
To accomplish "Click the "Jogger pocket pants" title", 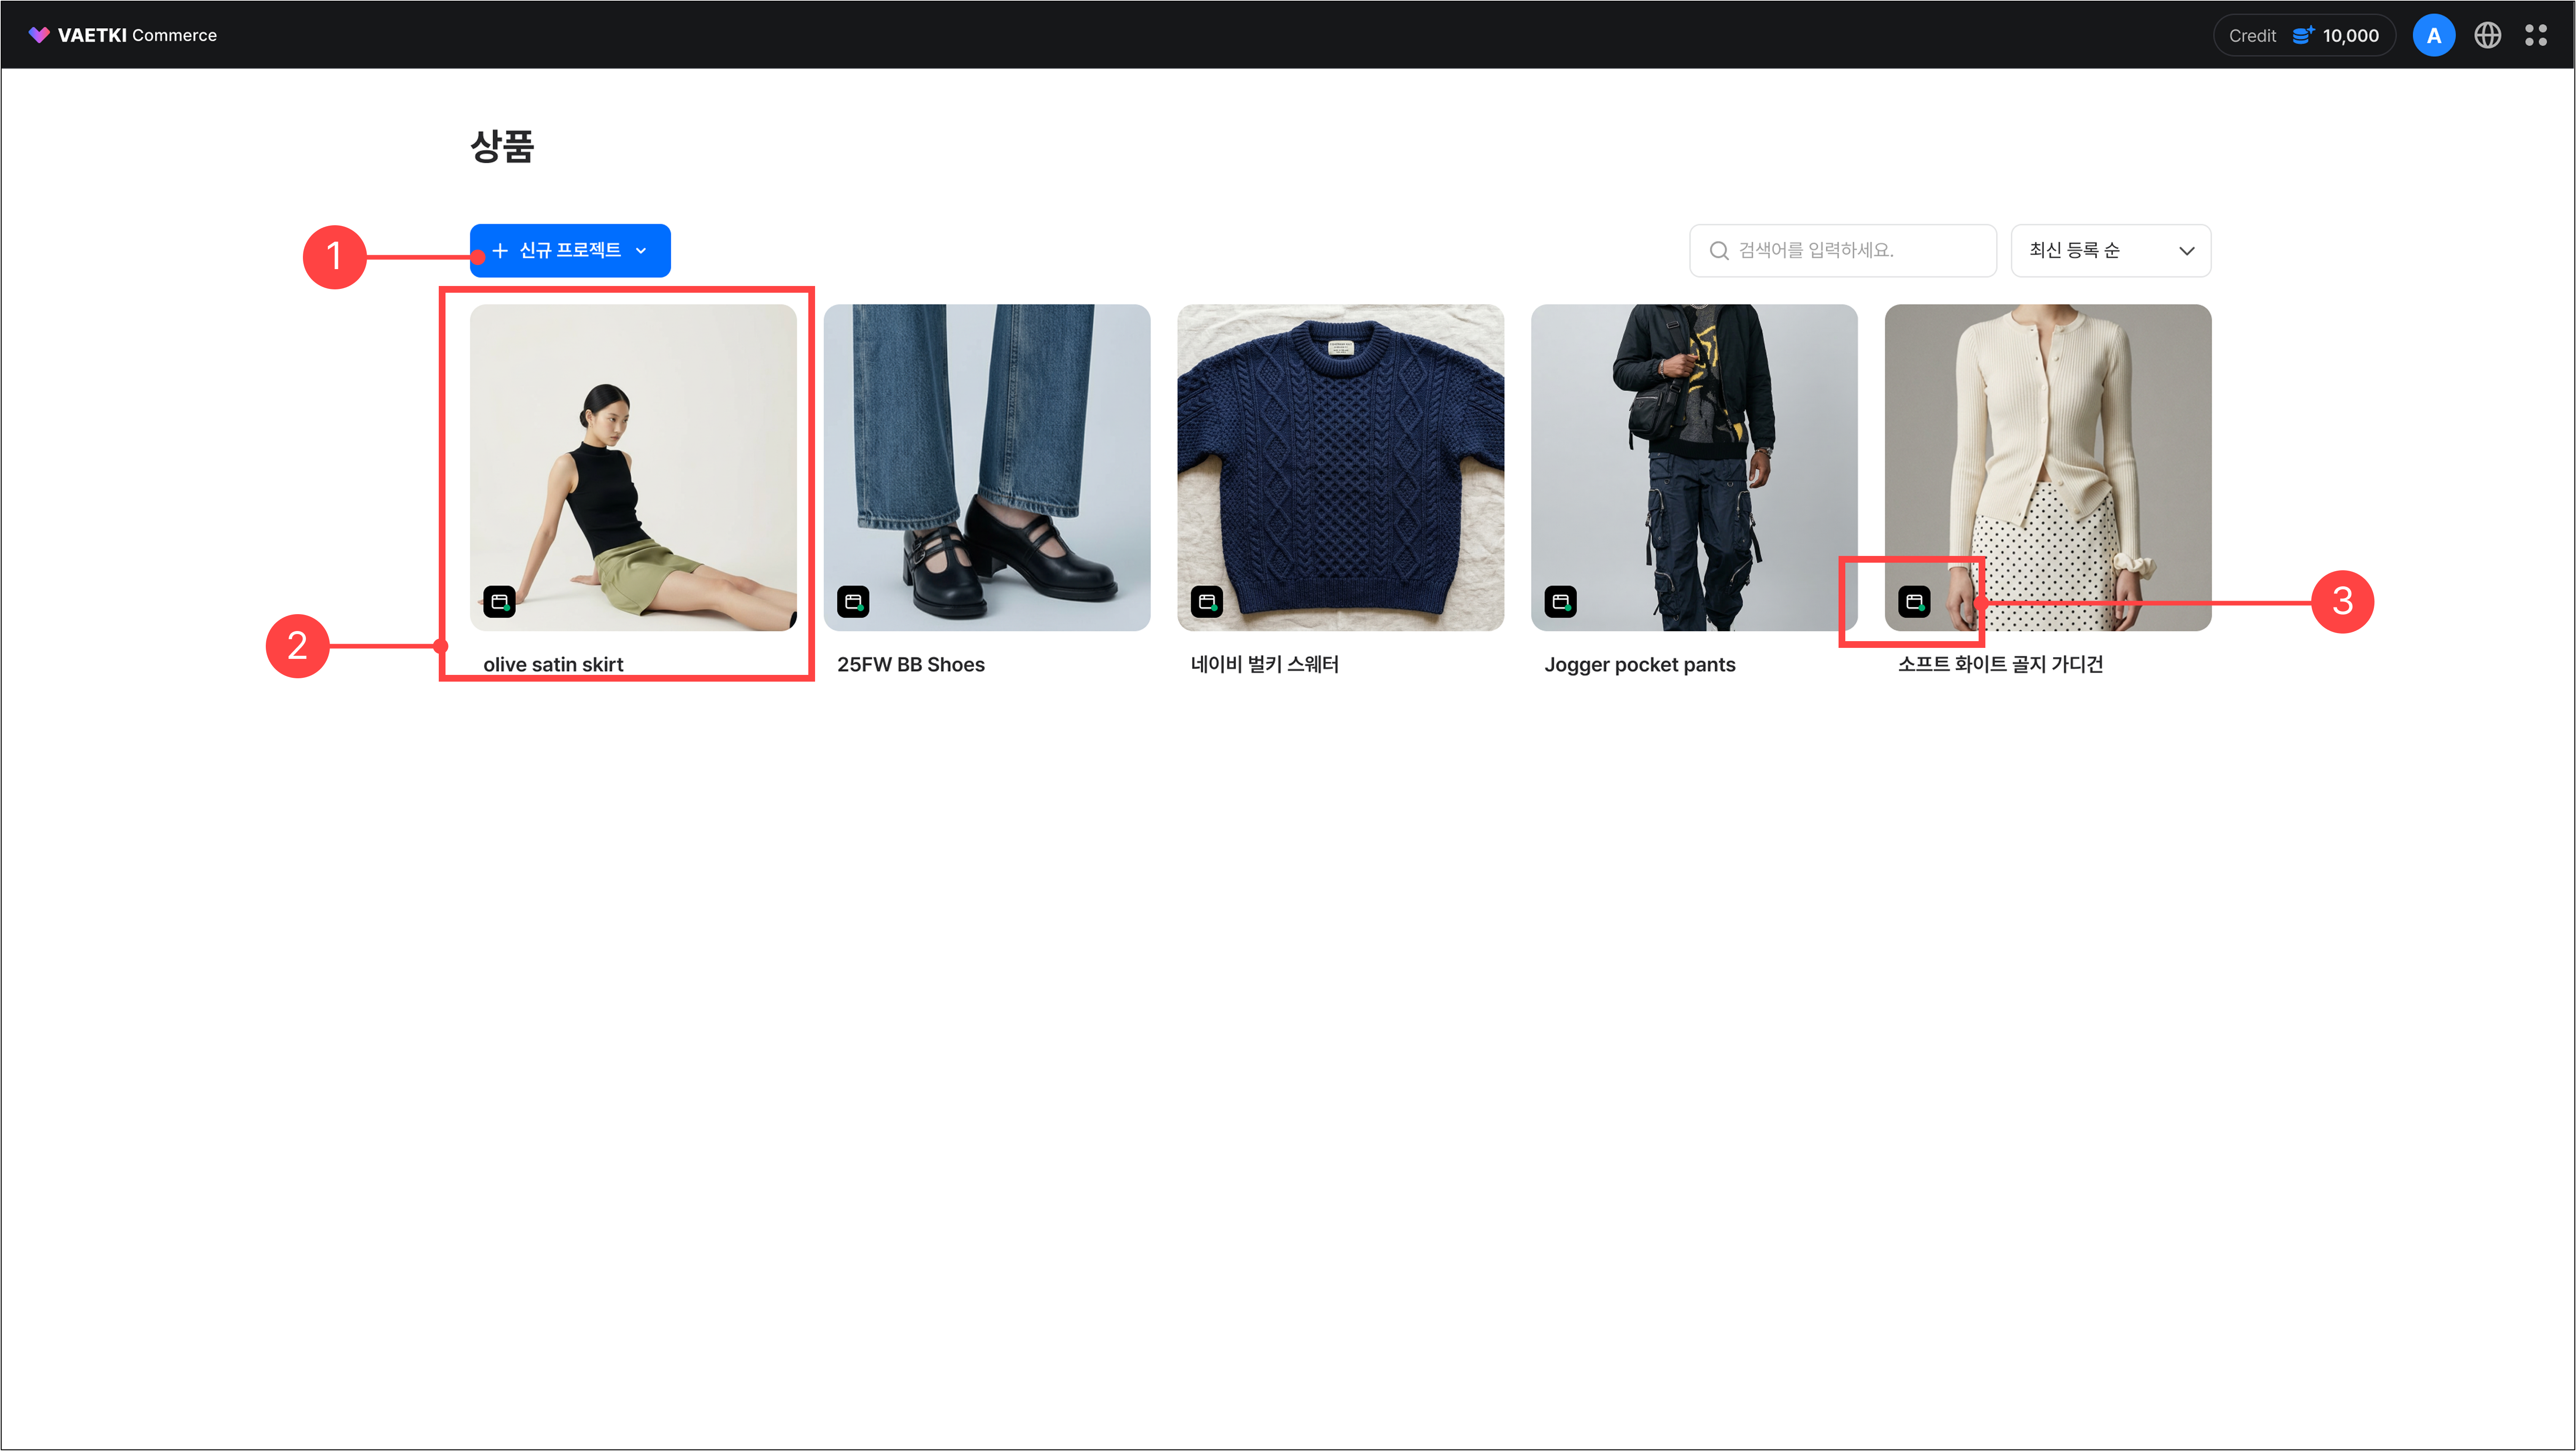I will (x=1640, y=665).
